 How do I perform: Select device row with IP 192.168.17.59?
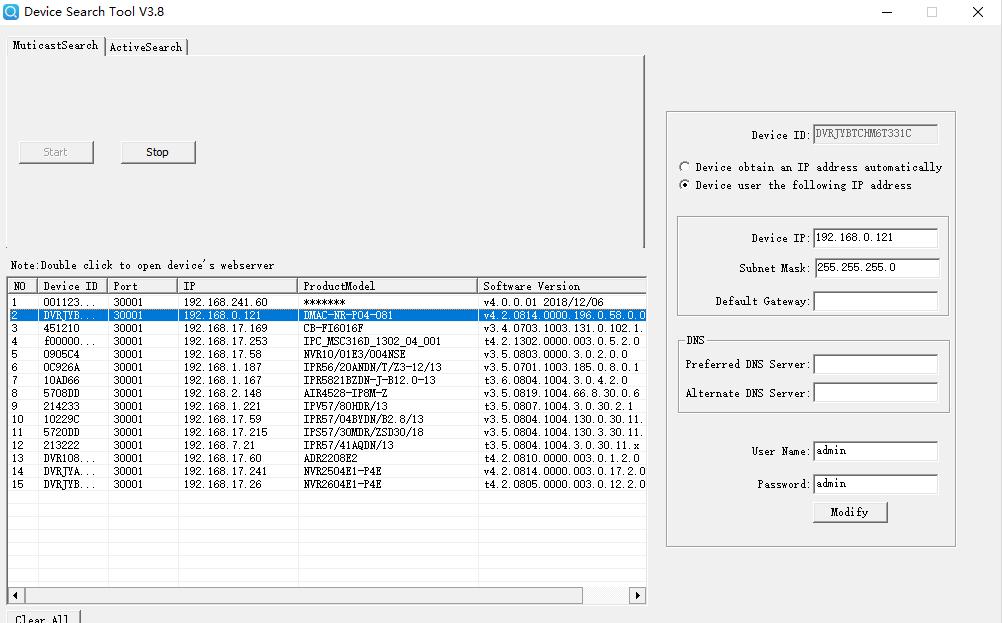tap(327, 419)
